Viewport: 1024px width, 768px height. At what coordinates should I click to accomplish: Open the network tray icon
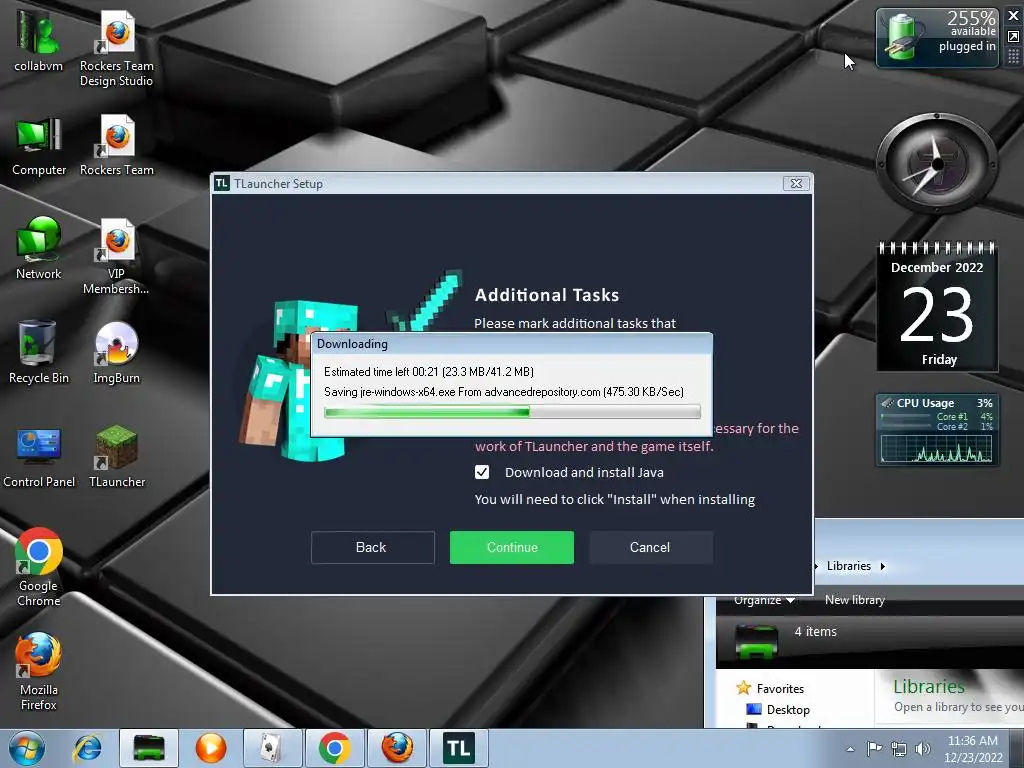click(899, 749)
